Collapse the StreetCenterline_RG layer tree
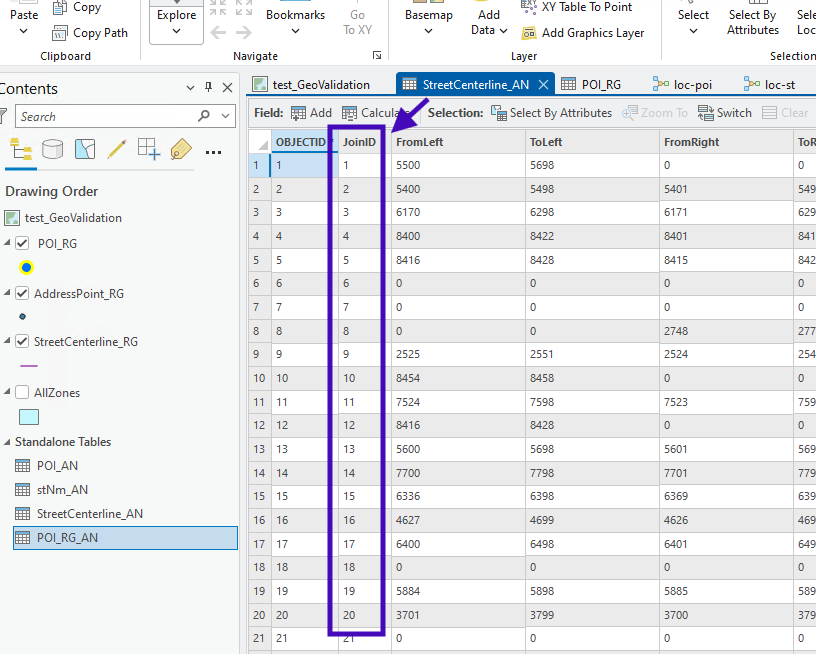This screenshot has width=816, height=654. pyautogui.click(x=8, y=342)
